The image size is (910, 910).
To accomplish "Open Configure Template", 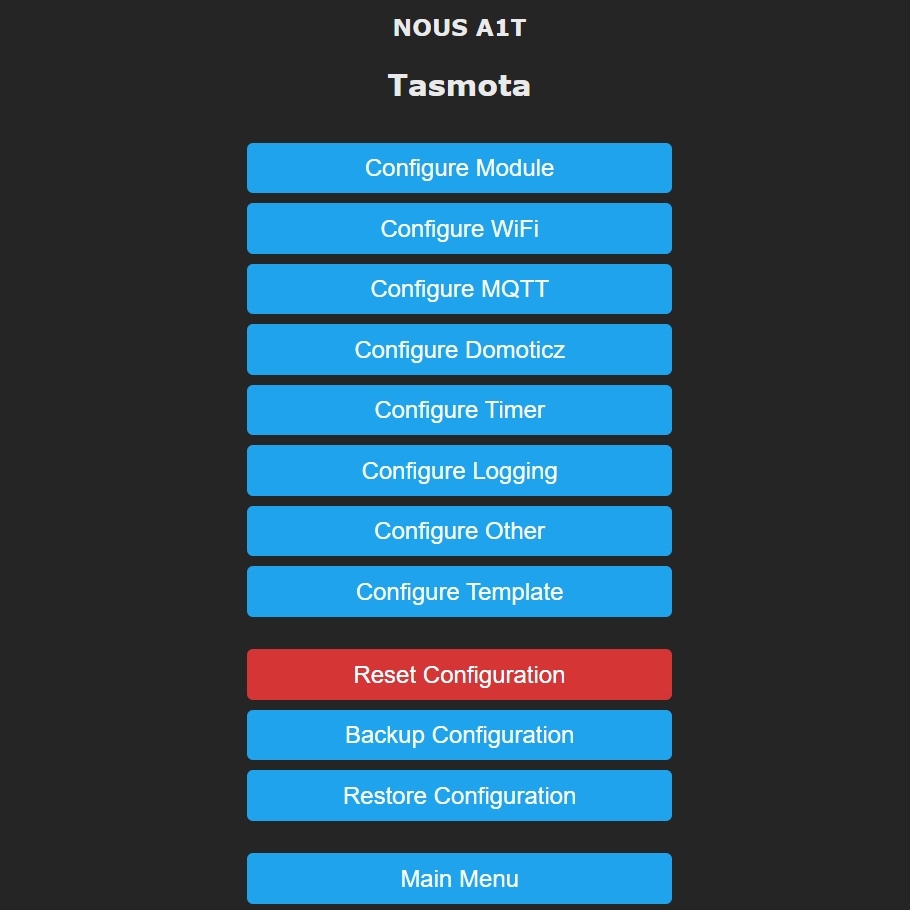I will tap(459, 592).
